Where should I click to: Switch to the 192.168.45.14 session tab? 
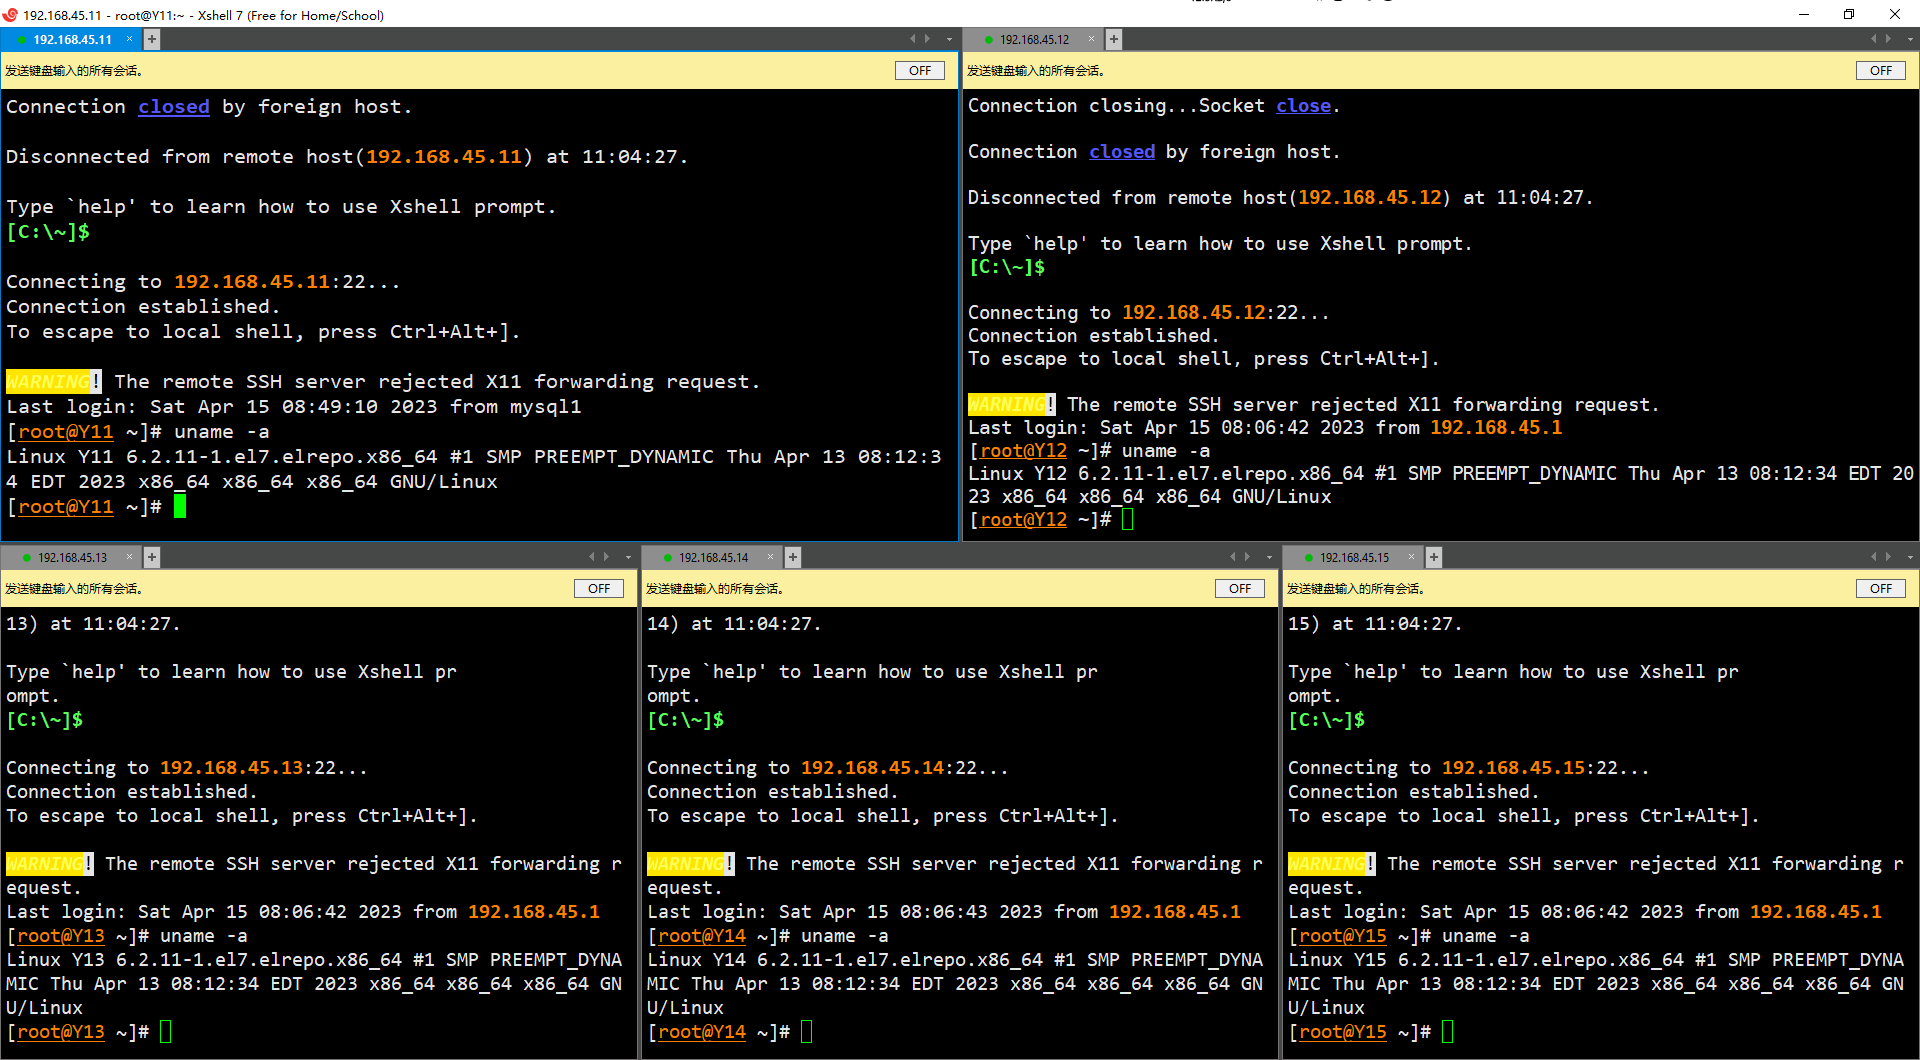713,558
